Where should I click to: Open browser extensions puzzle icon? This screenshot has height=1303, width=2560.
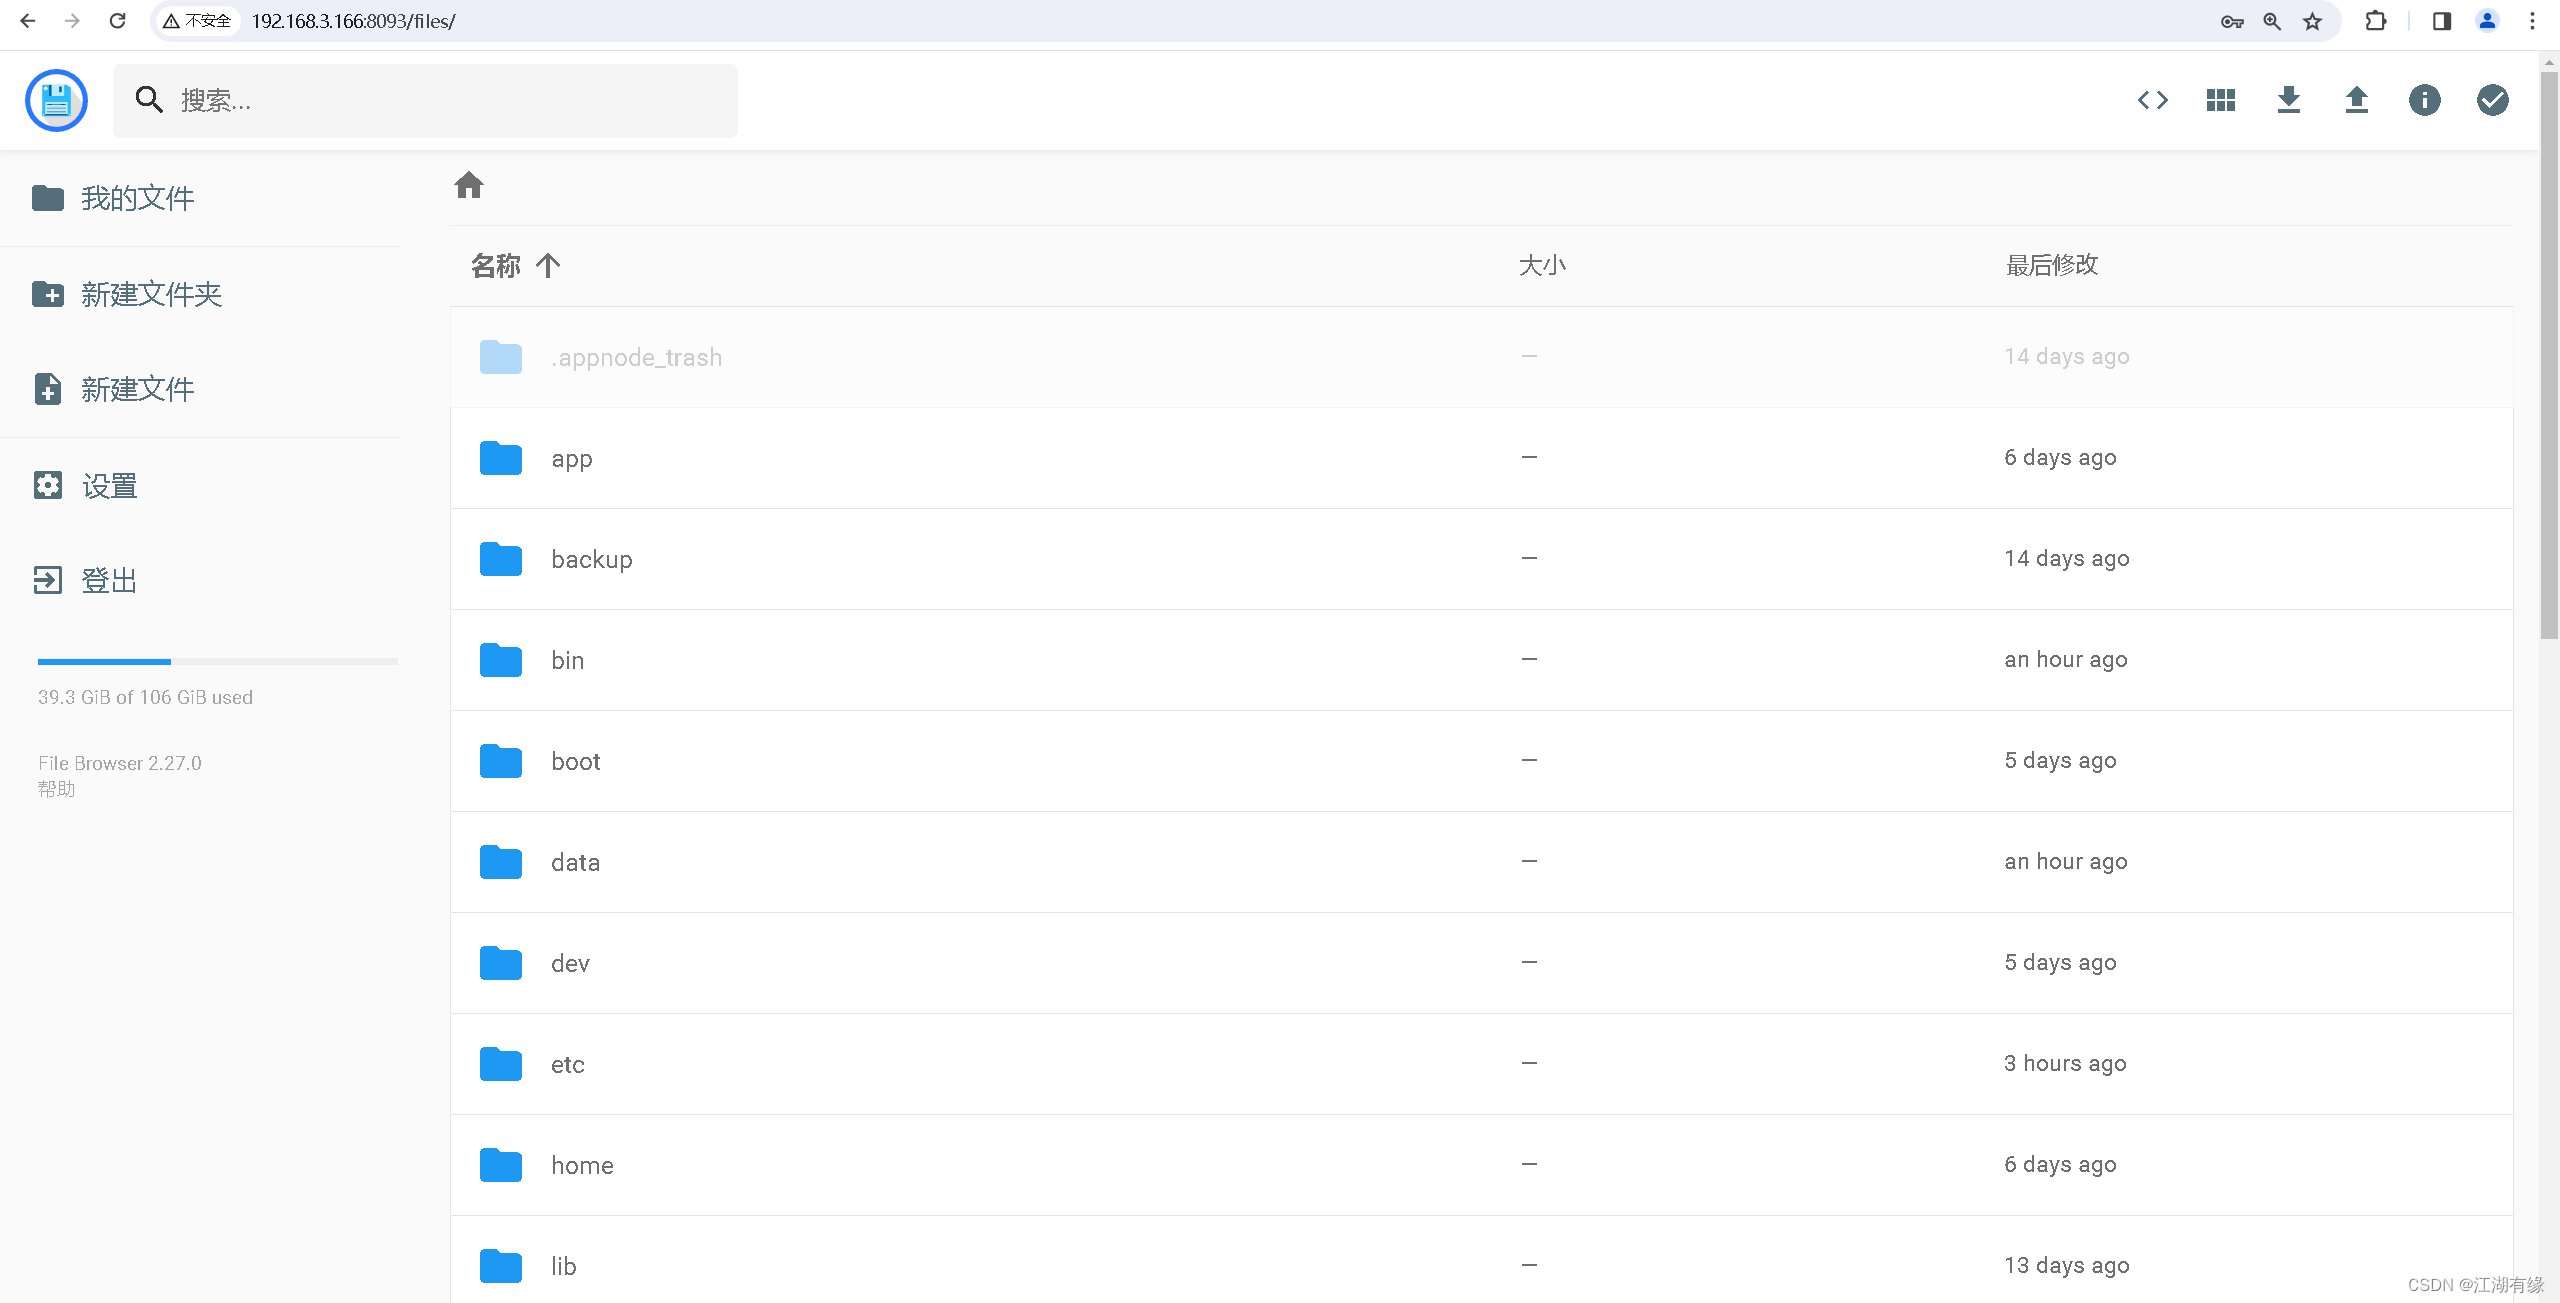click(x=2376, y=21)
